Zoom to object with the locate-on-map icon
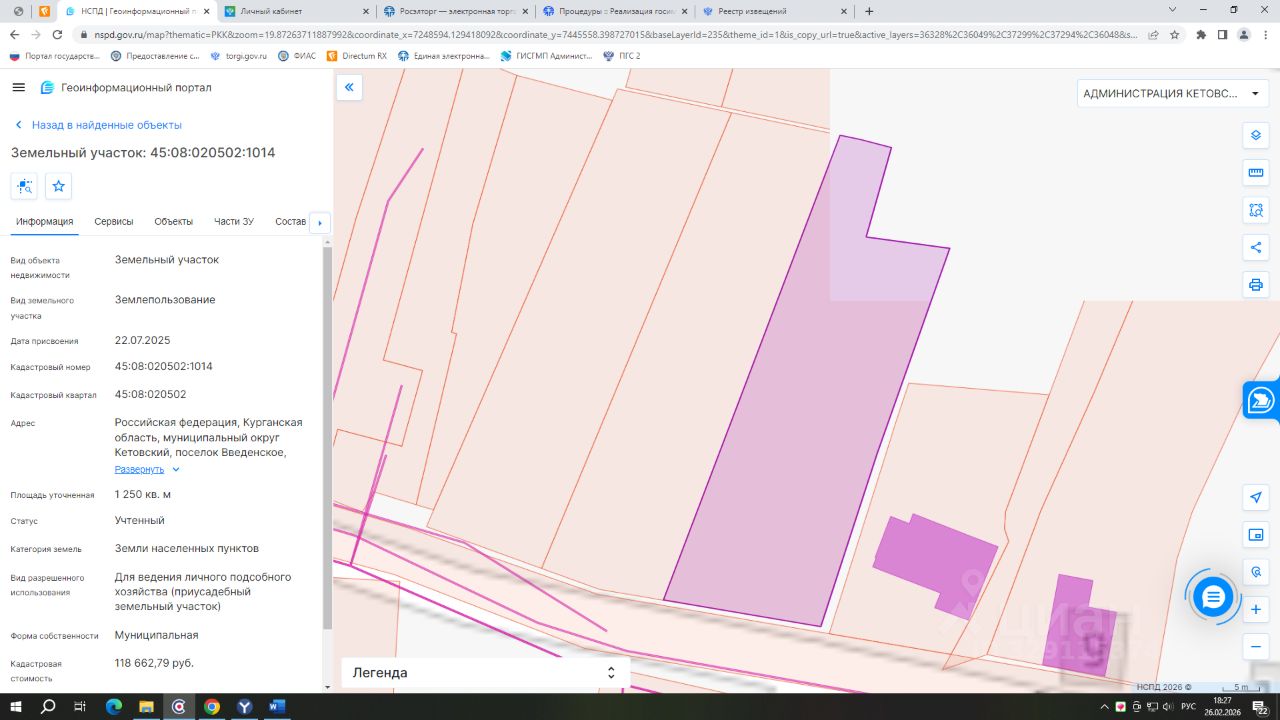Image resolution: width=1280 pixels, height=720 pixels. [24, 186]
